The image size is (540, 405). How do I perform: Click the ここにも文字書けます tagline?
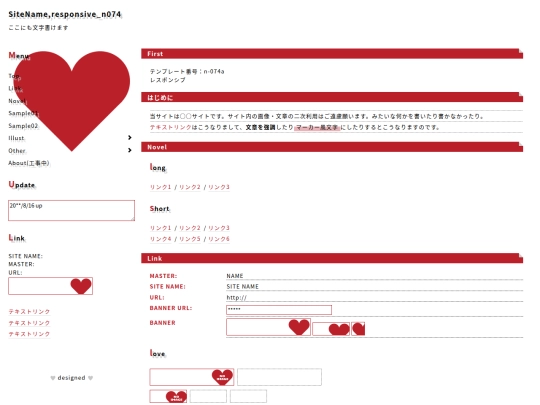(x=38, y=28)
